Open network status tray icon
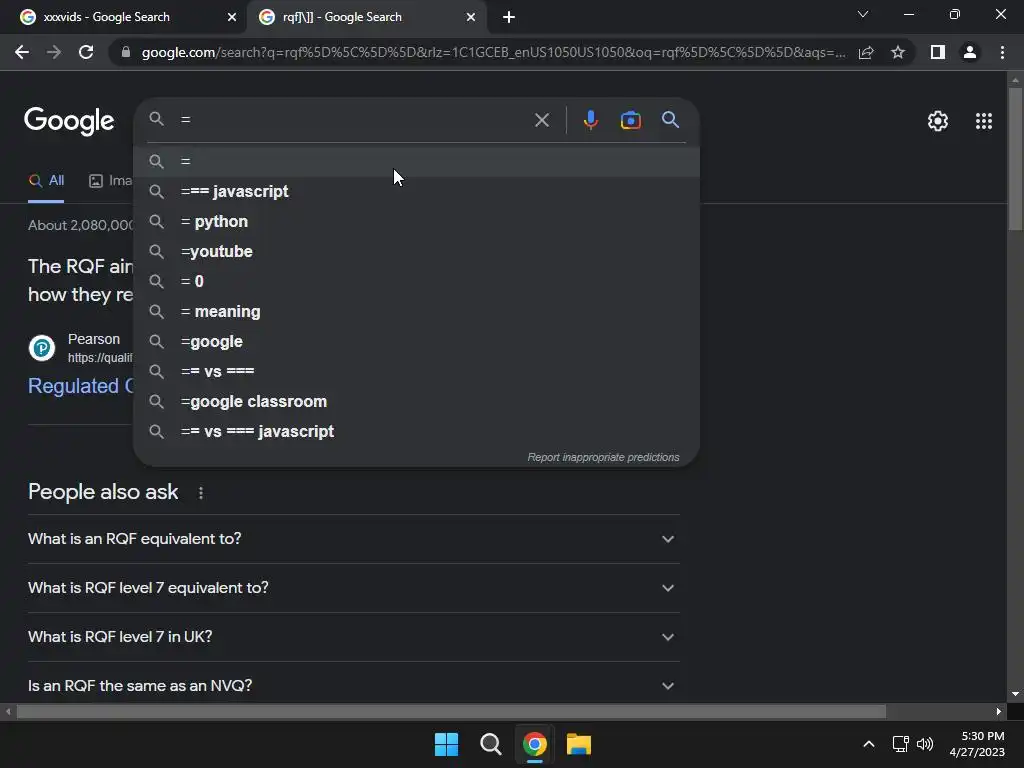The width and height of the screenshot is (1024, 768). tap(901, 744)
